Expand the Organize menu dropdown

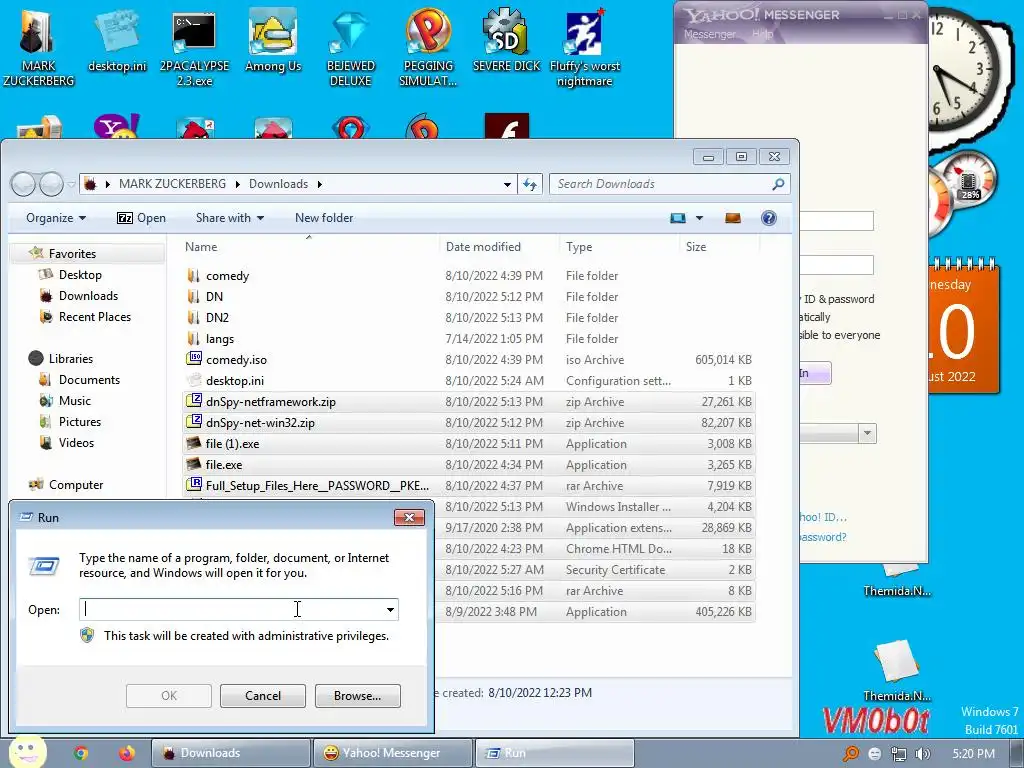point(82,218)
